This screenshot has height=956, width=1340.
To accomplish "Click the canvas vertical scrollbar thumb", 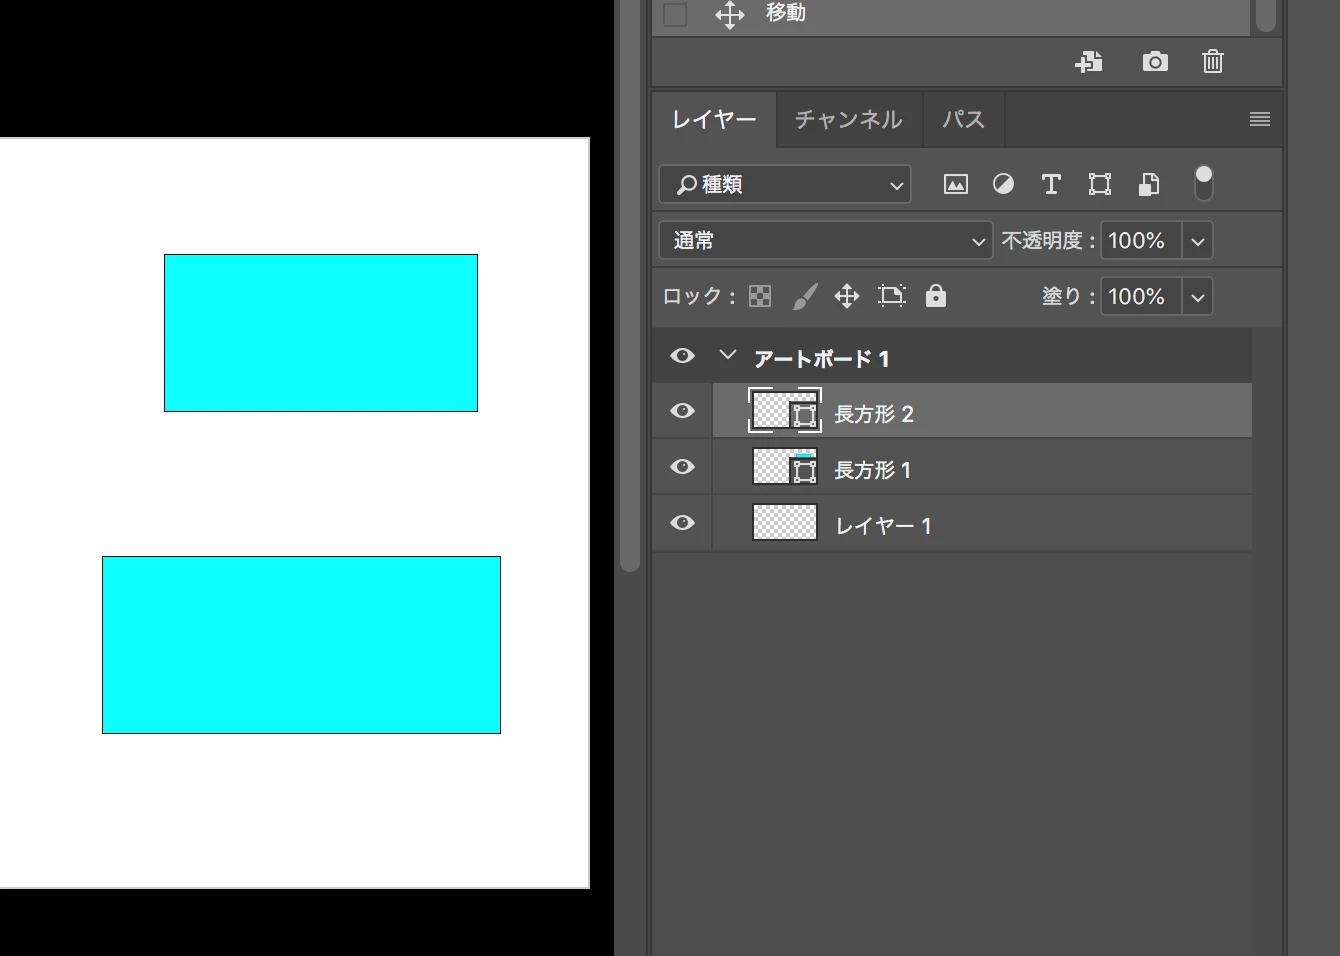I will 630,286.
